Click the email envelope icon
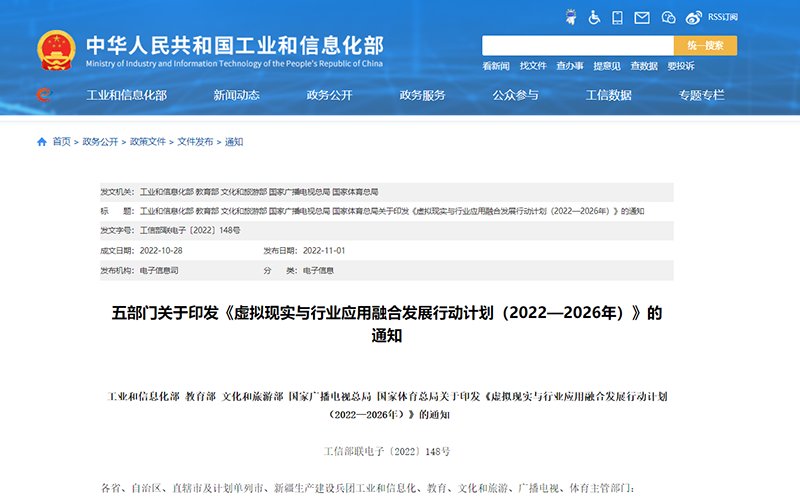The height and width of the screenshot is (503, 800). pyautogui.click(x=642, y=17)
